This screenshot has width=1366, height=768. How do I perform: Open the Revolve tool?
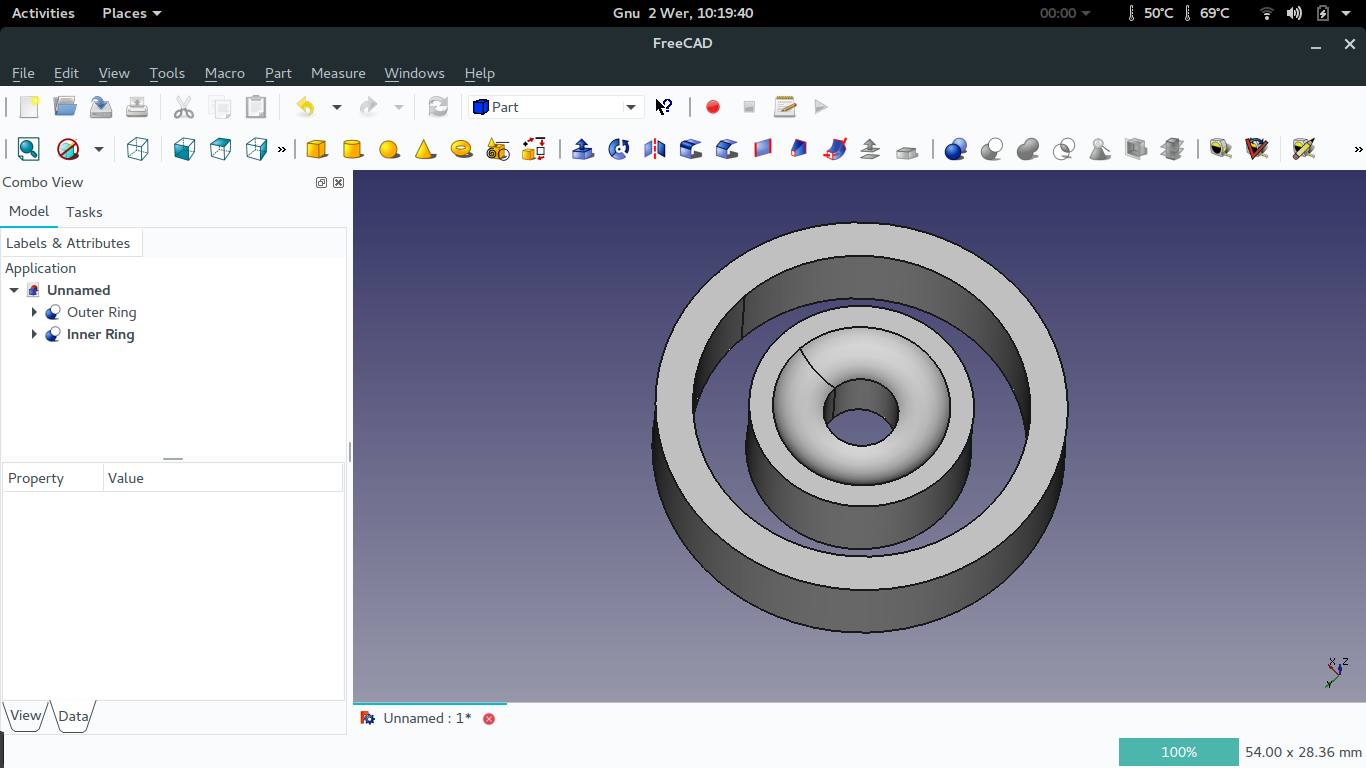618,148
